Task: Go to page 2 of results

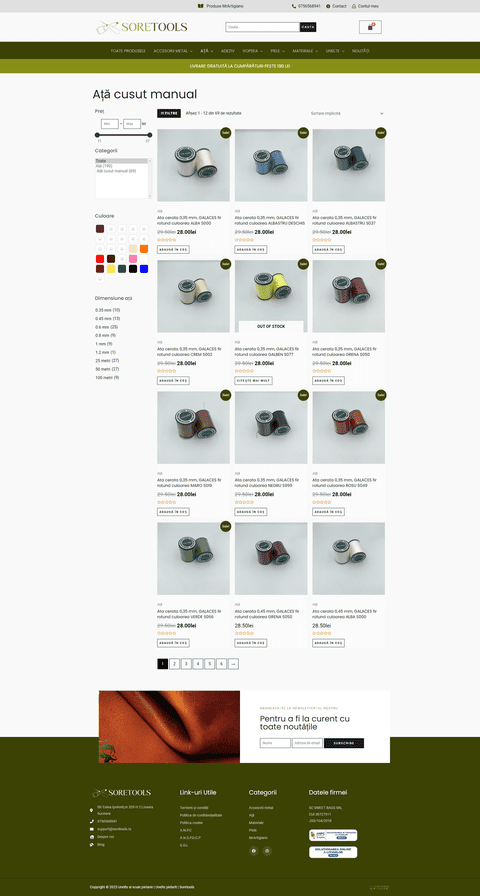Action: 174,663
